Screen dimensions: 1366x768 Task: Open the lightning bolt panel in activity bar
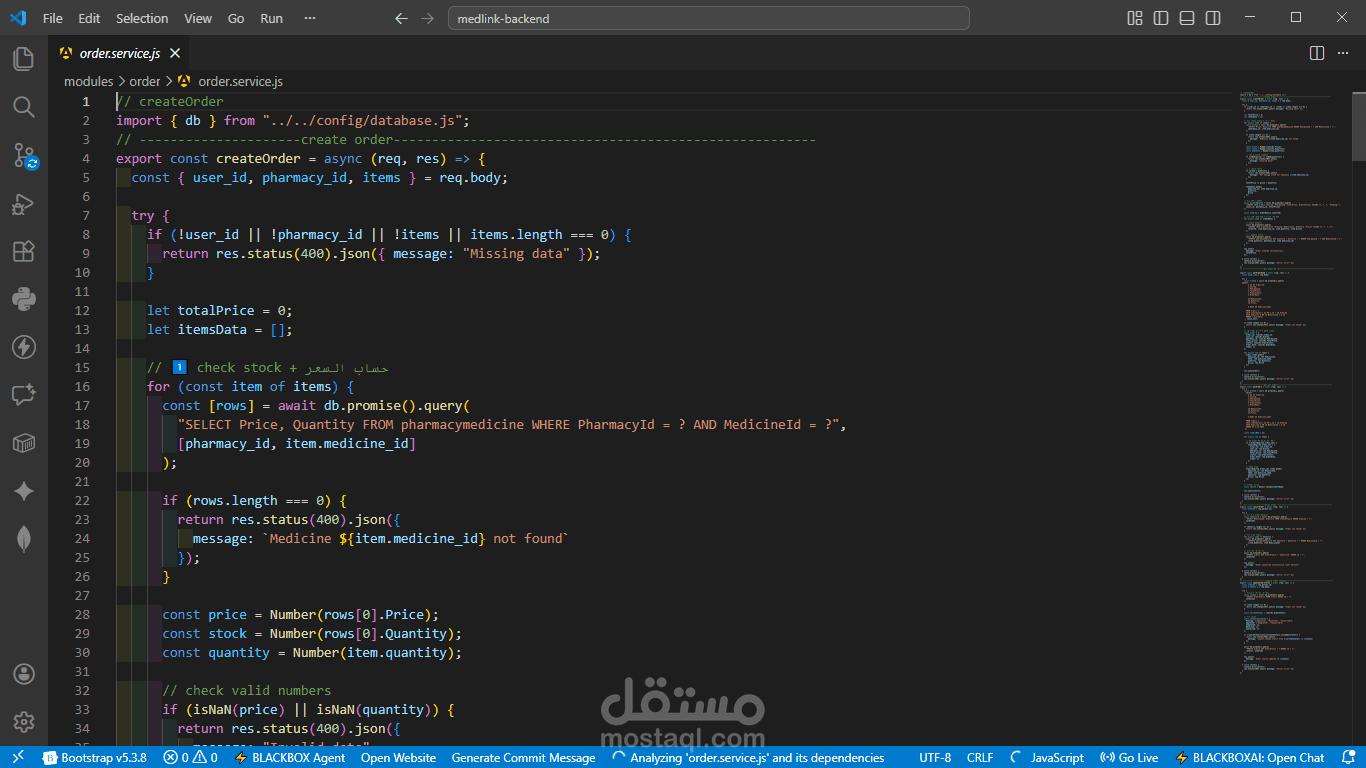click(x=24, y=347)
